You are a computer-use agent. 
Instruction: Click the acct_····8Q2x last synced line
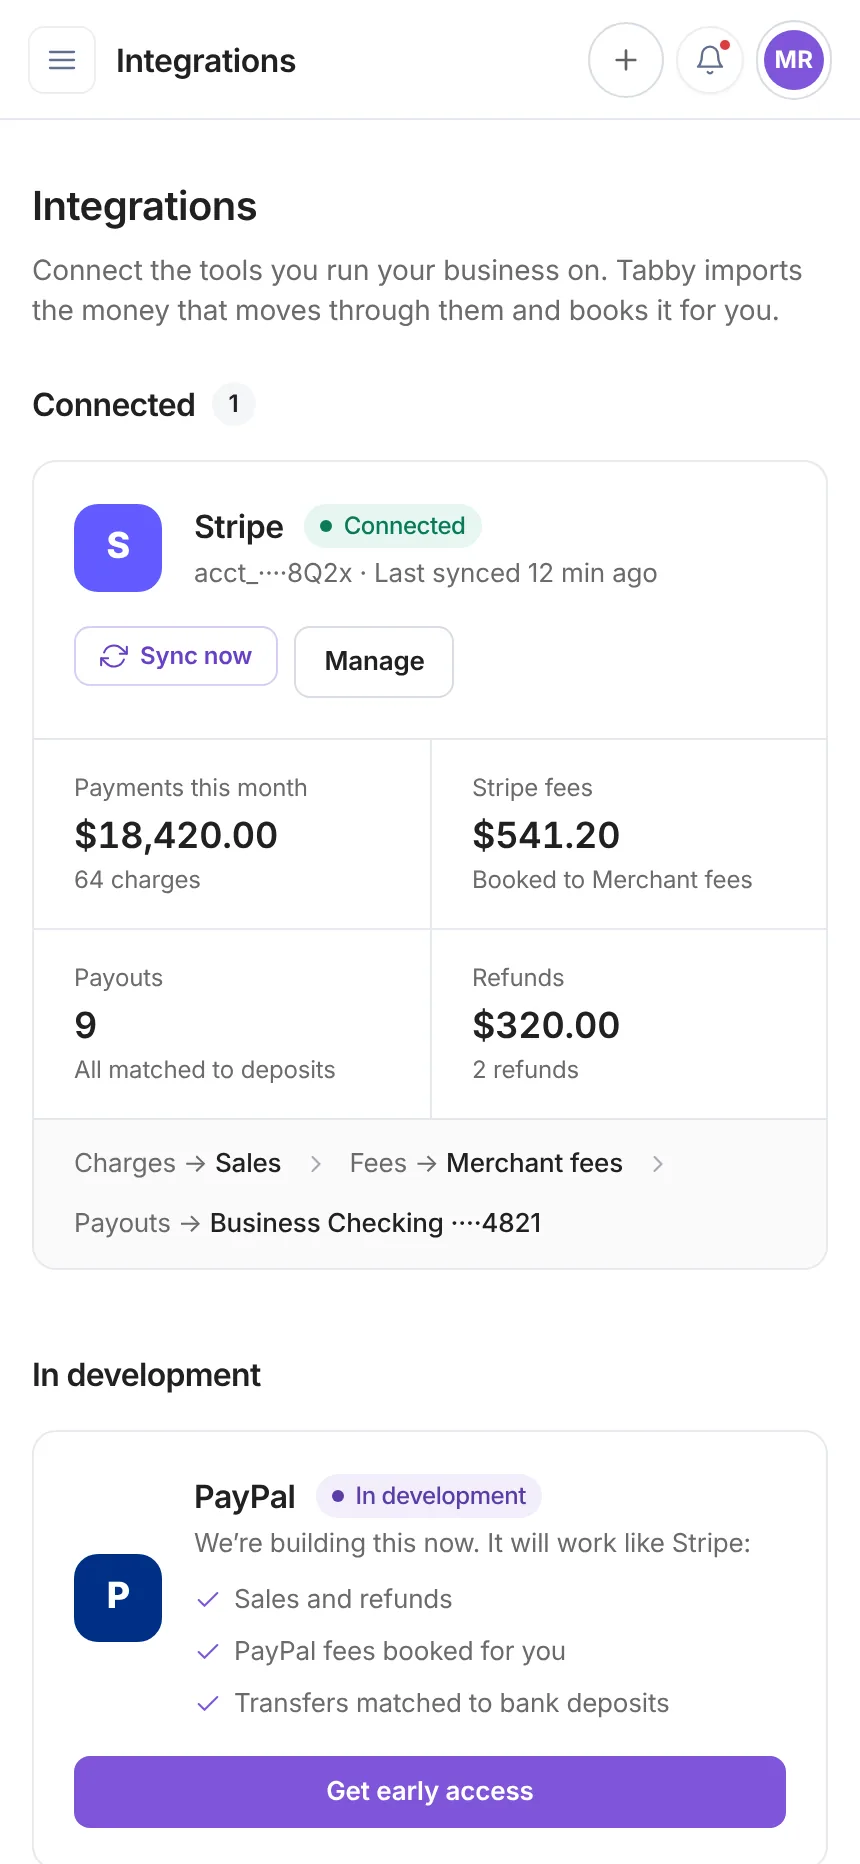coord(426,573)
